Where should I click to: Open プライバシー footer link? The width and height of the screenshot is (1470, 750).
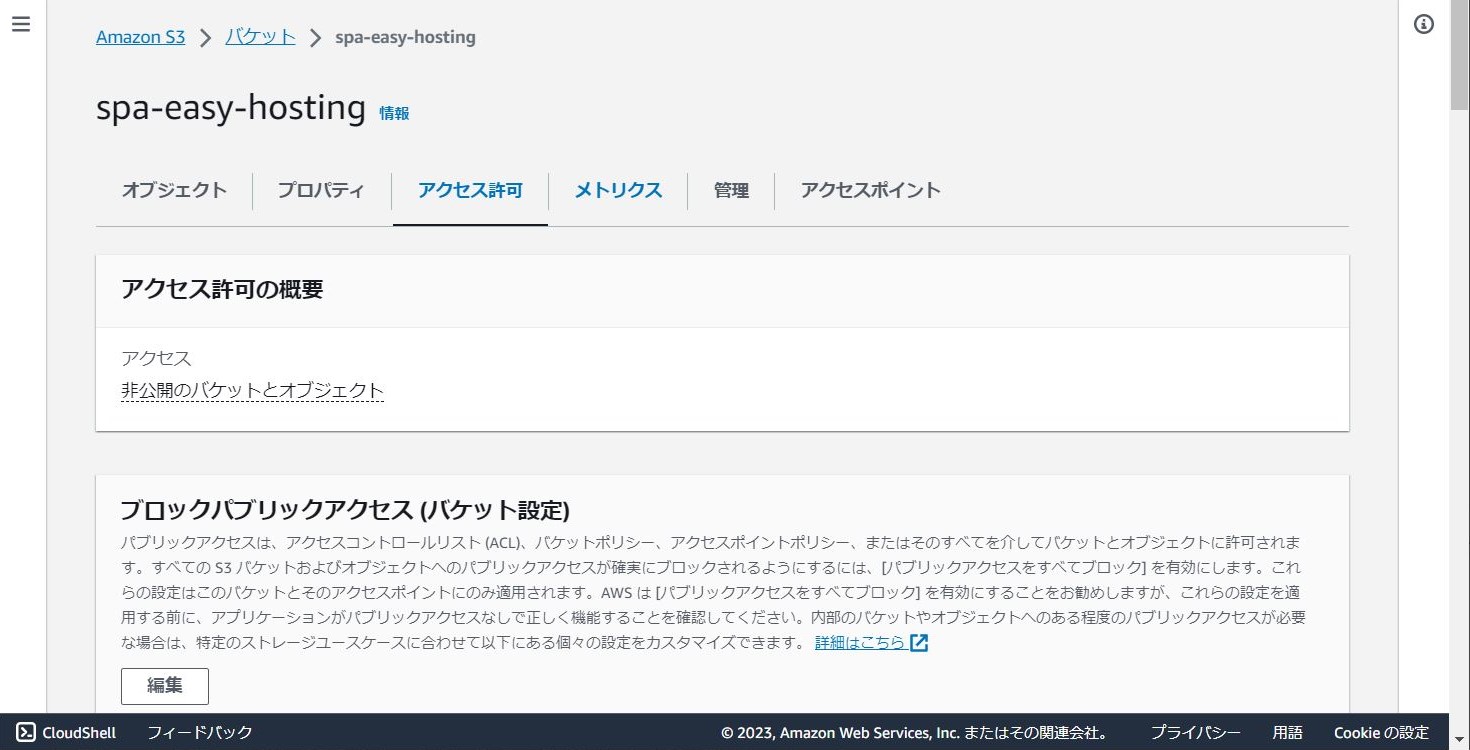(x=1195, y=732)
